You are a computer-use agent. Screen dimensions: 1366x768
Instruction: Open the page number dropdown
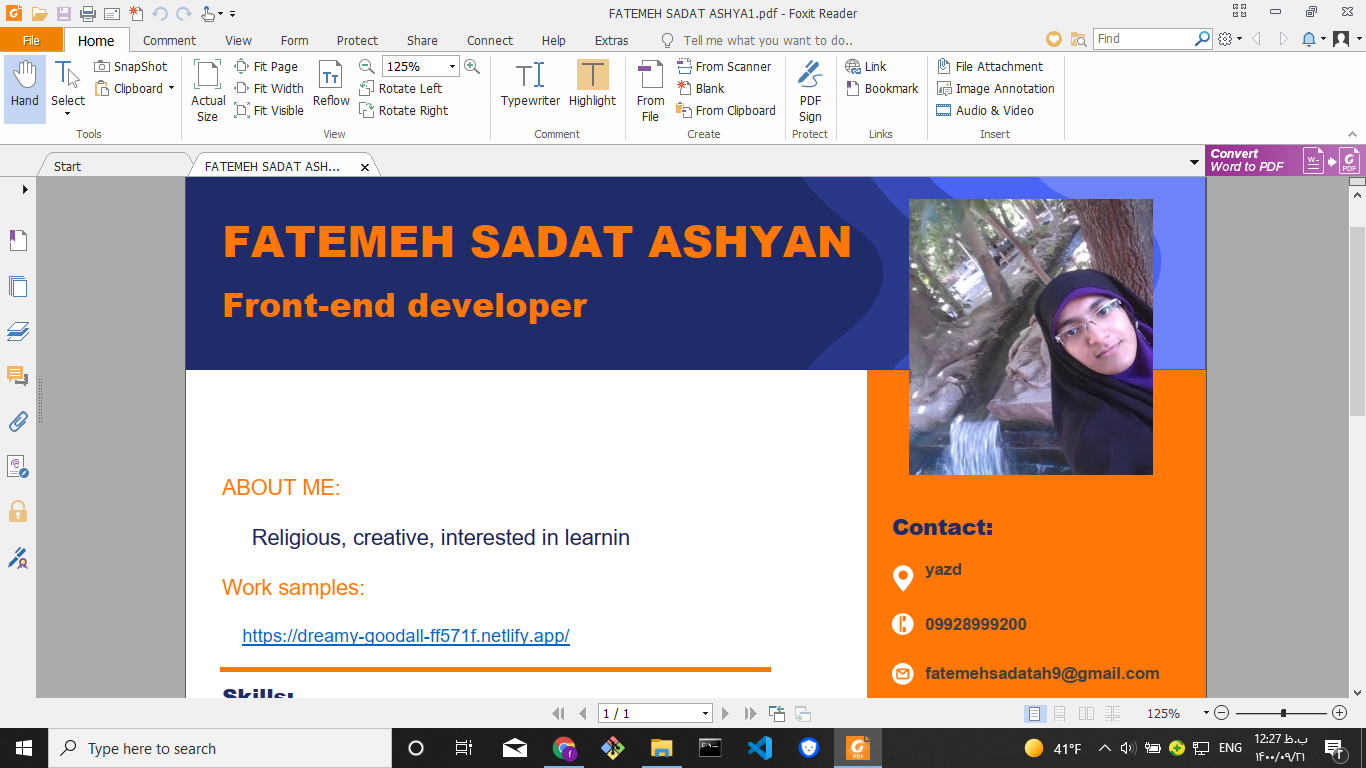pos(705,714)
